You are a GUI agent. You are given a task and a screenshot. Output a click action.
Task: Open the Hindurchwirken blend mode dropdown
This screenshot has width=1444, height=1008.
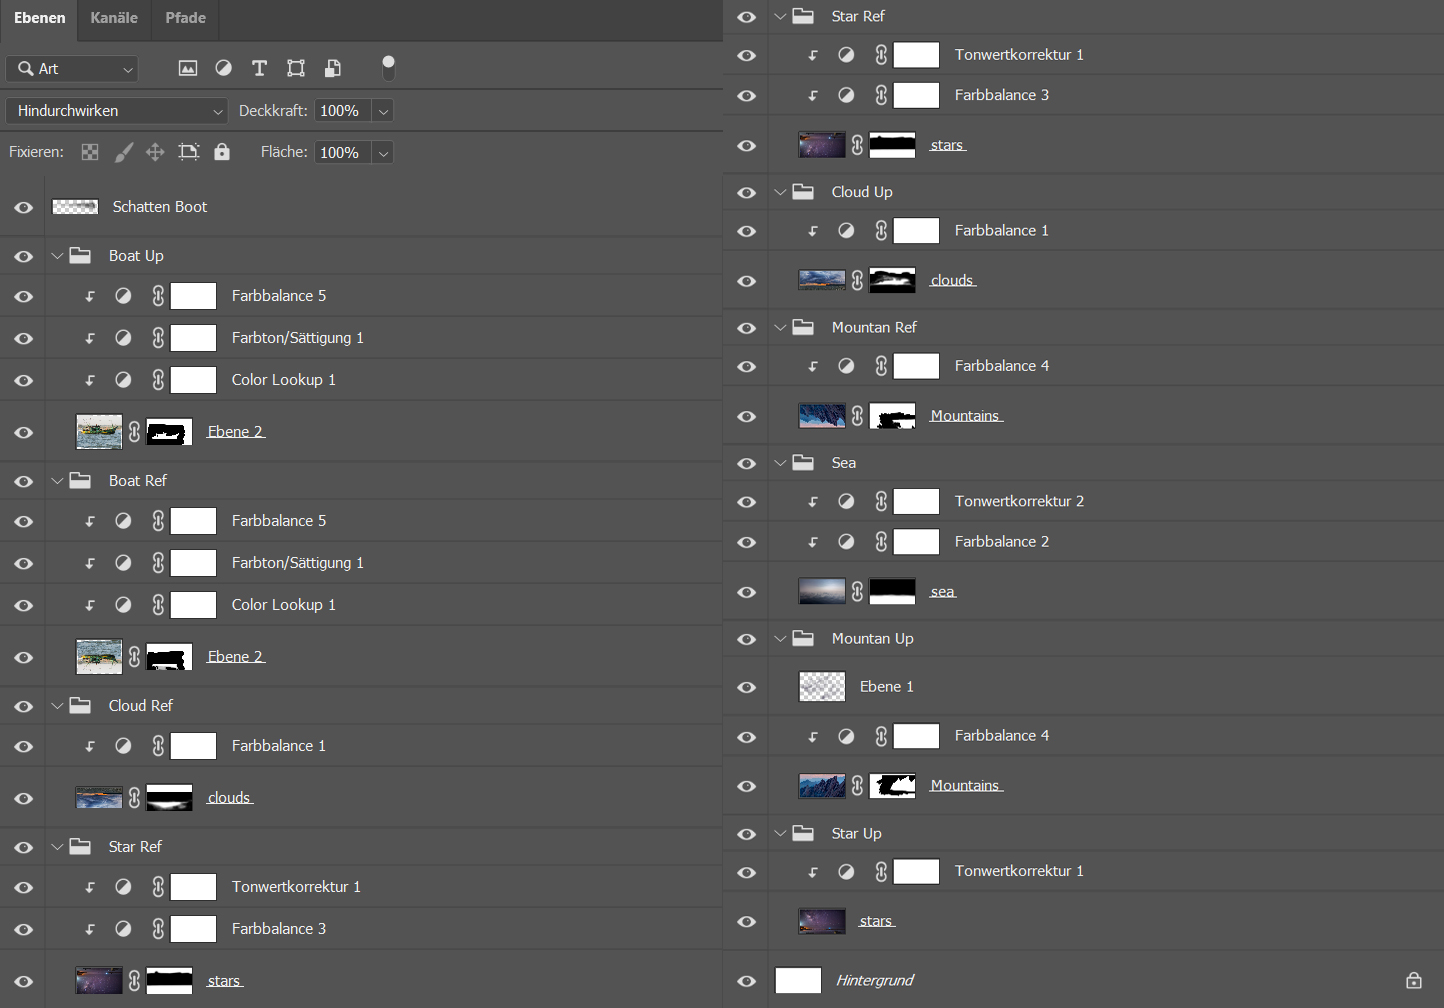[117, 111]
